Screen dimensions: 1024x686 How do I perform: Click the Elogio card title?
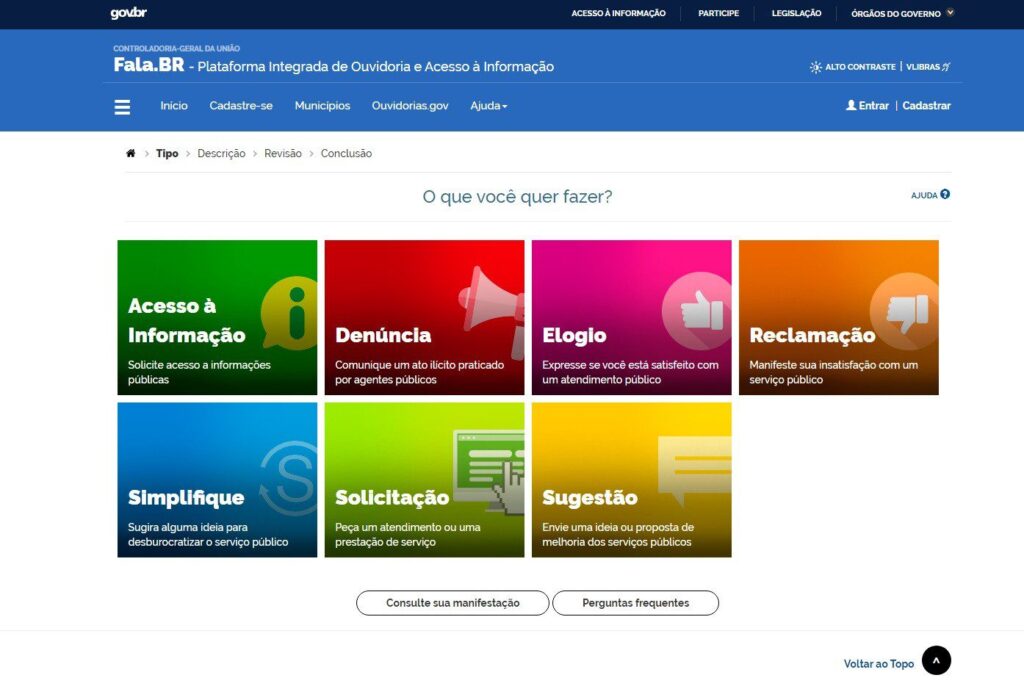pyautogui.click(x=574, y=335)
